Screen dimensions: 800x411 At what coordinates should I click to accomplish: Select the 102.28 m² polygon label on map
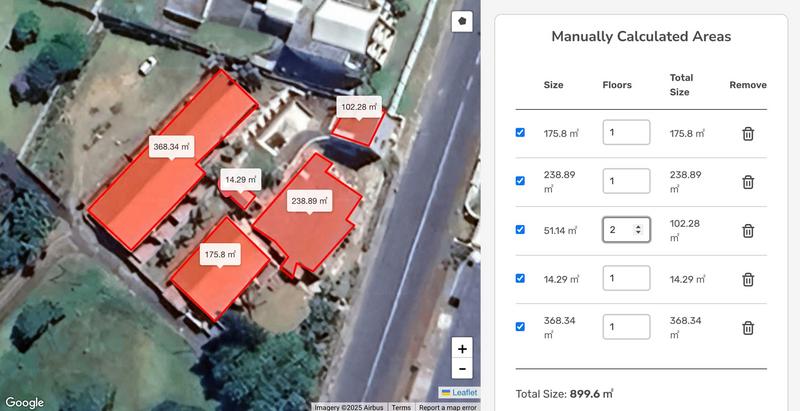(x=359, y=107)
